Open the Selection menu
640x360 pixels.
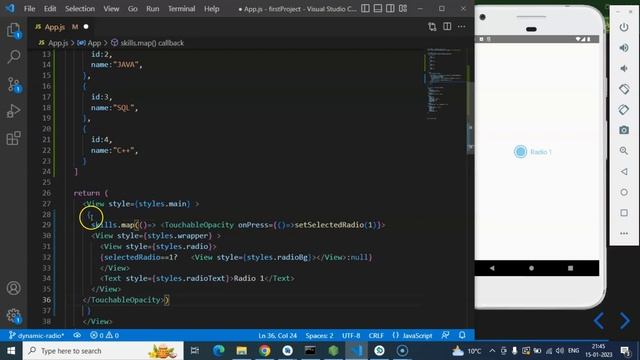(x=80, y=9)
